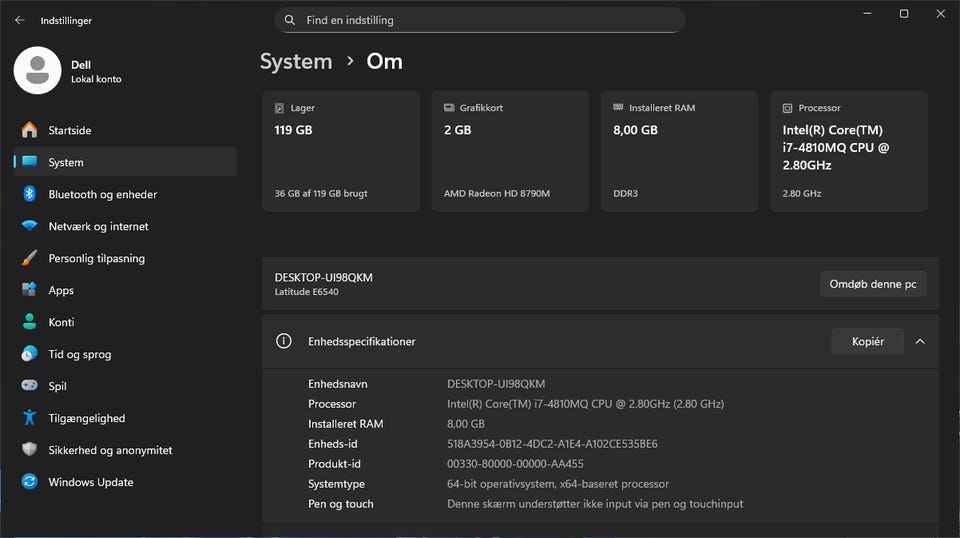Select Tilgængelighed in the navigation
The height and width of the screenshot is (538, 960).
[86, 418]
